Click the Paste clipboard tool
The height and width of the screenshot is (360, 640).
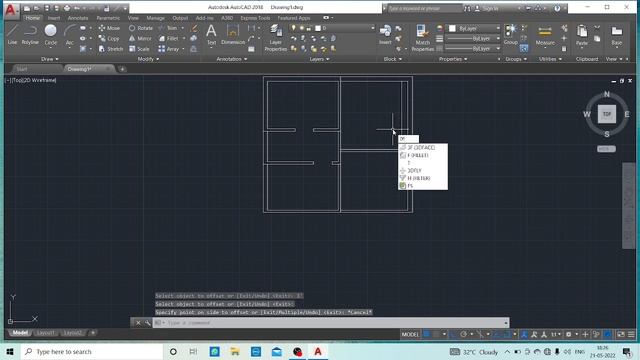pos(582,35)
